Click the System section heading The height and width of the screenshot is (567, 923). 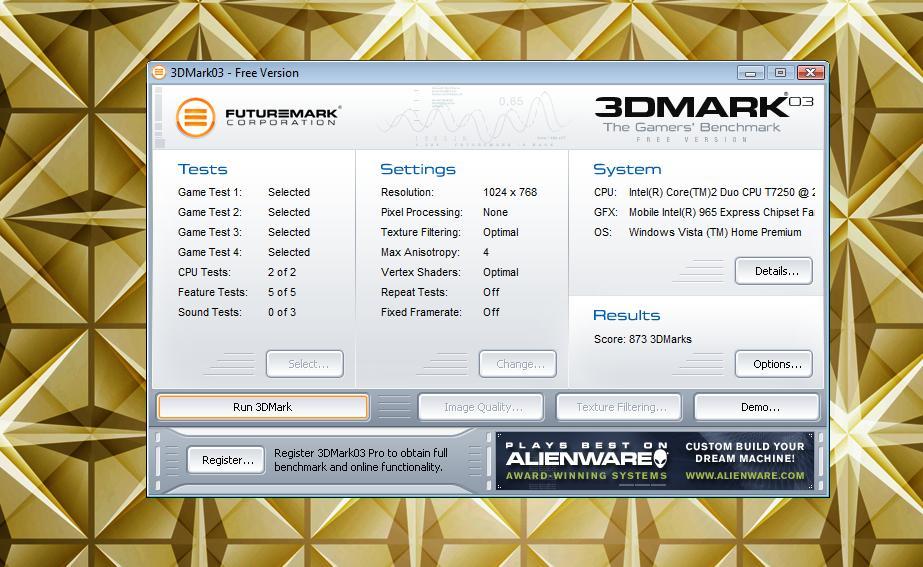click(627, 170)
